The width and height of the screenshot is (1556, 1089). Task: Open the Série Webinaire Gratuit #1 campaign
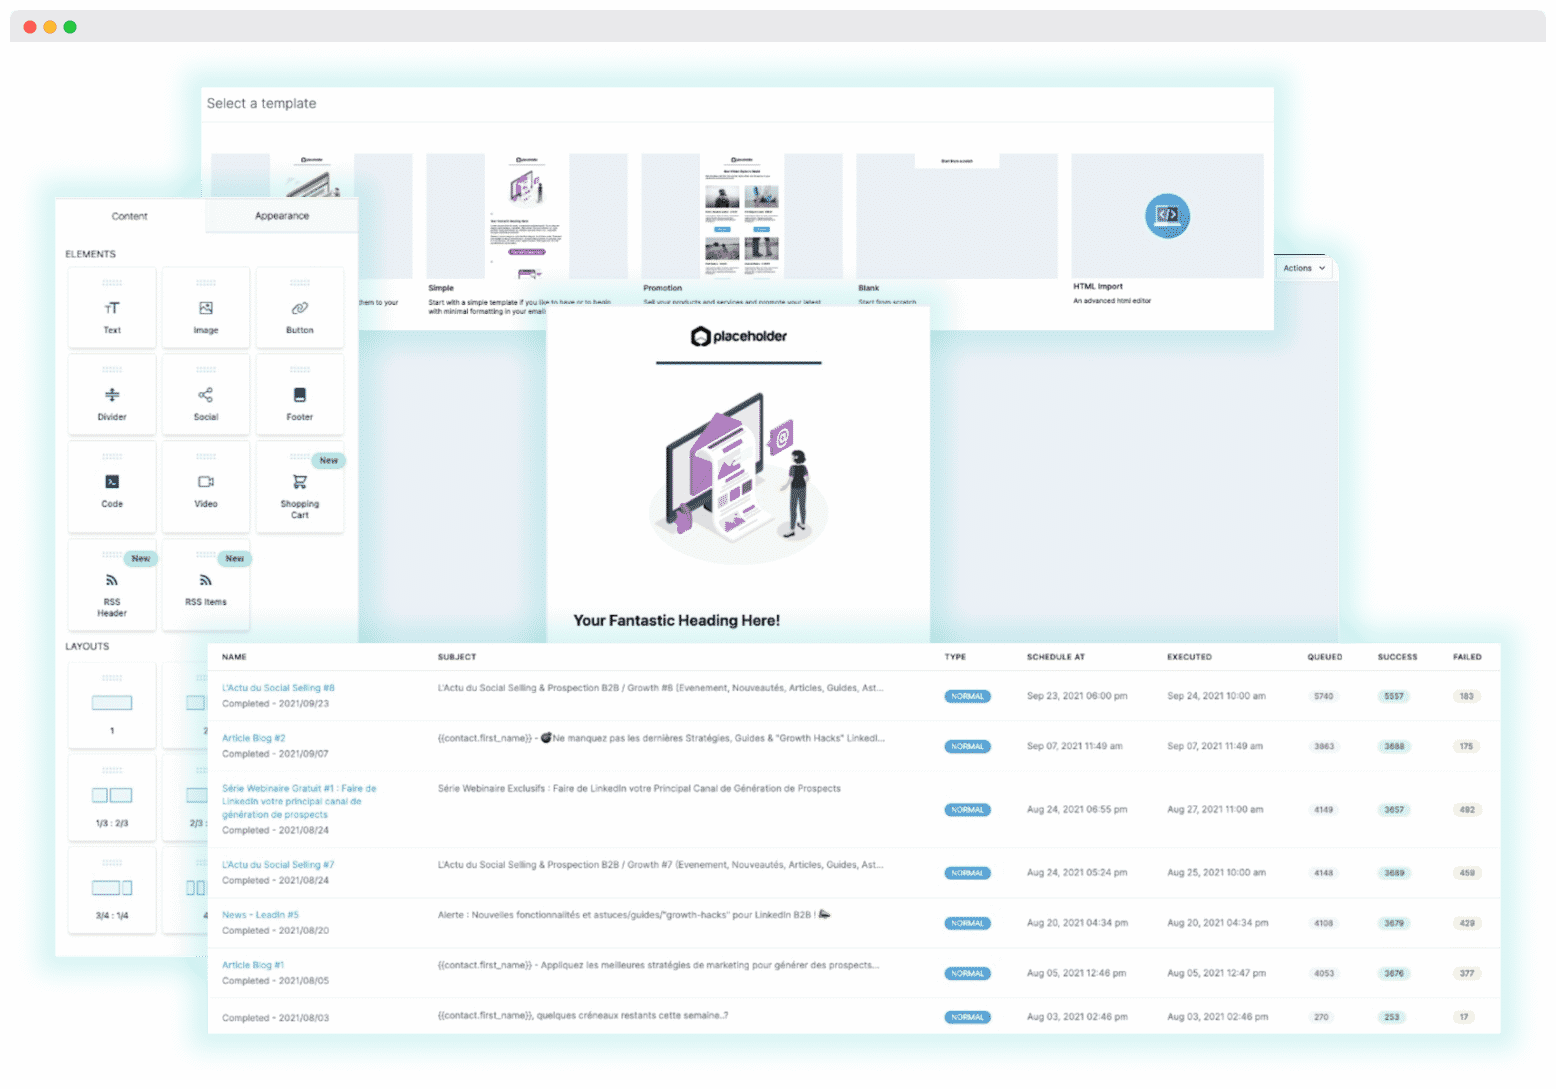(299, 801)
